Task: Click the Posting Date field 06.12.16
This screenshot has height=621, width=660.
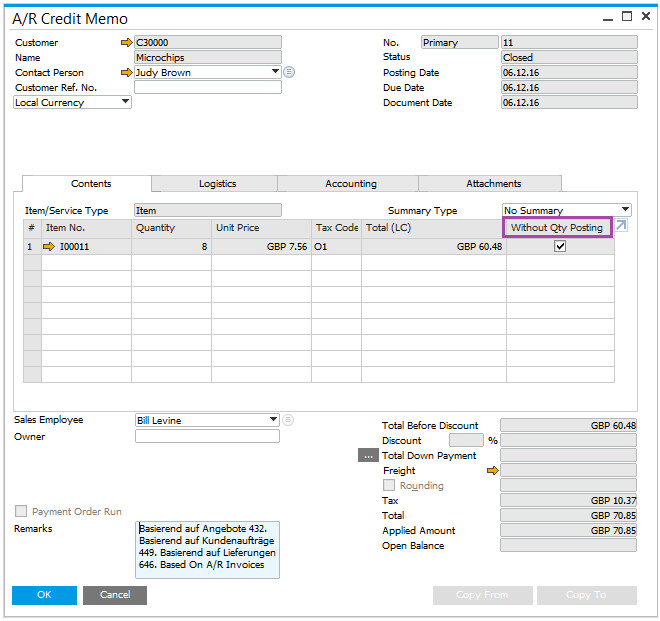Action: coord(569,72)
